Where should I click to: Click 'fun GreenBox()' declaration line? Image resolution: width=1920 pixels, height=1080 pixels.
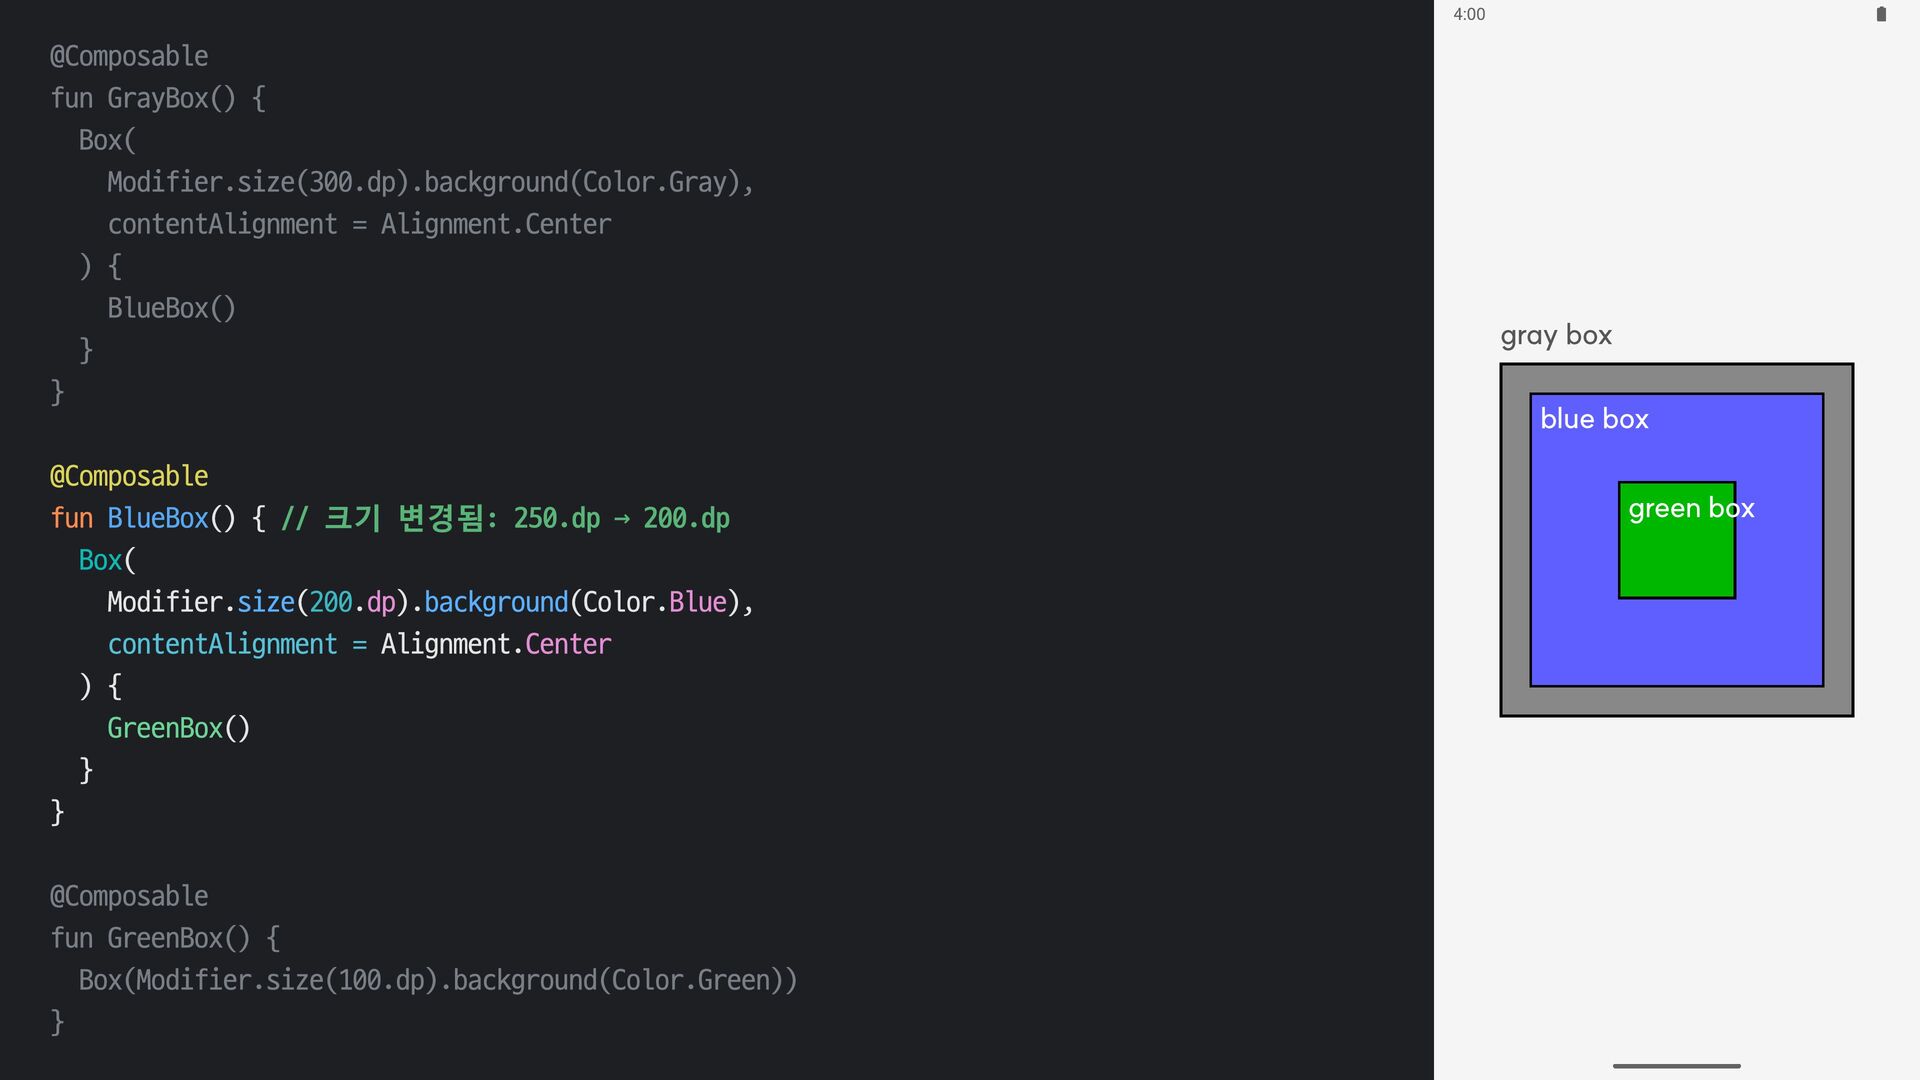coord(165,938)
